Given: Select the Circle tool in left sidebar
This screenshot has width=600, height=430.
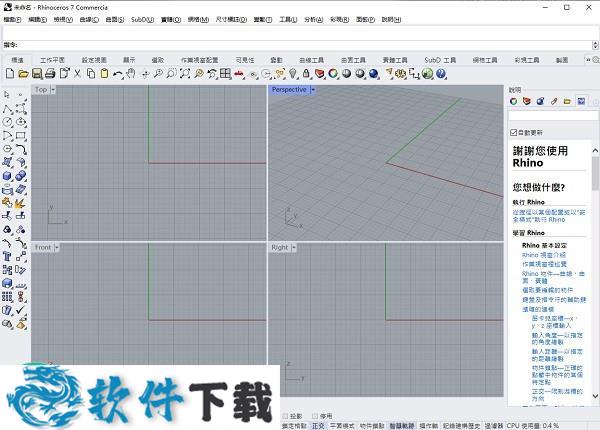Looking at the screenshot, I should [7, 122].
